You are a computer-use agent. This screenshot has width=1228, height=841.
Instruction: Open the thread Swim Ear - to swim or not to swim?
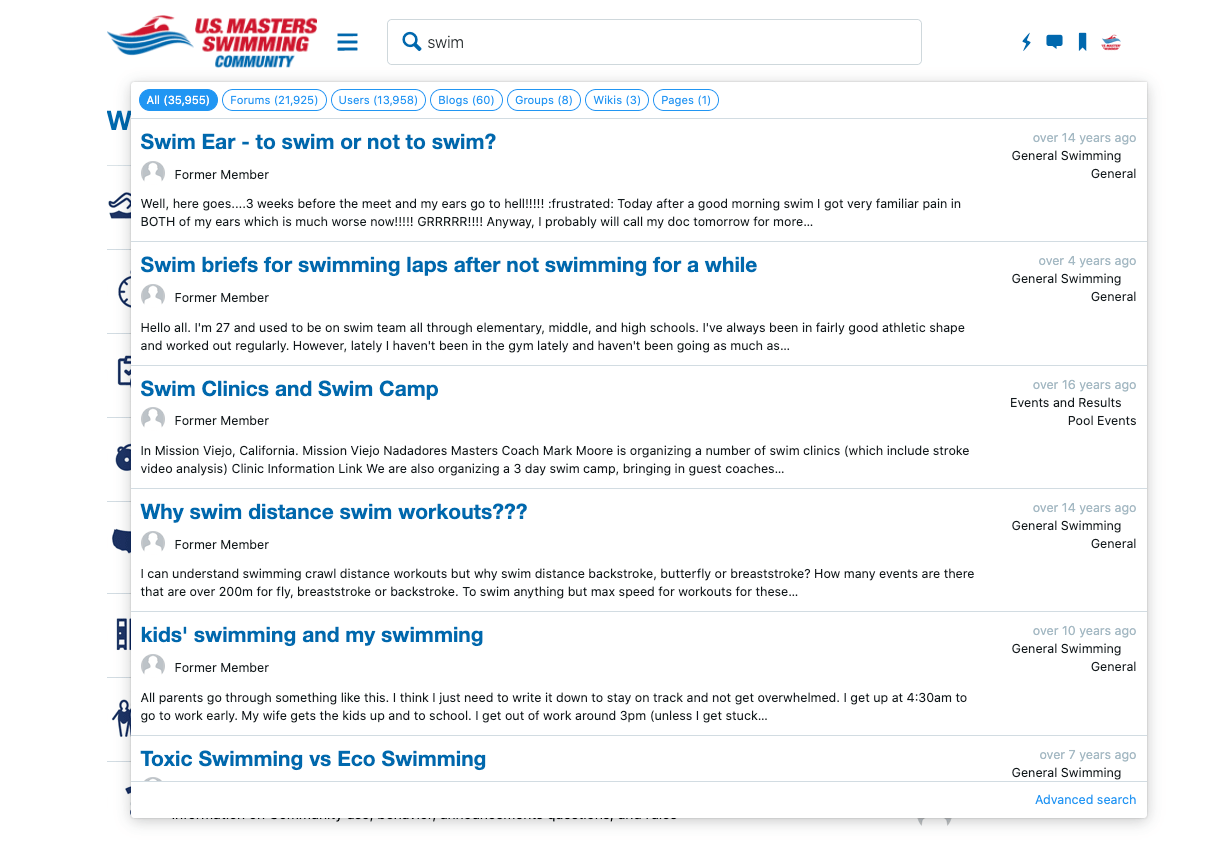click(x=318, y=142)
